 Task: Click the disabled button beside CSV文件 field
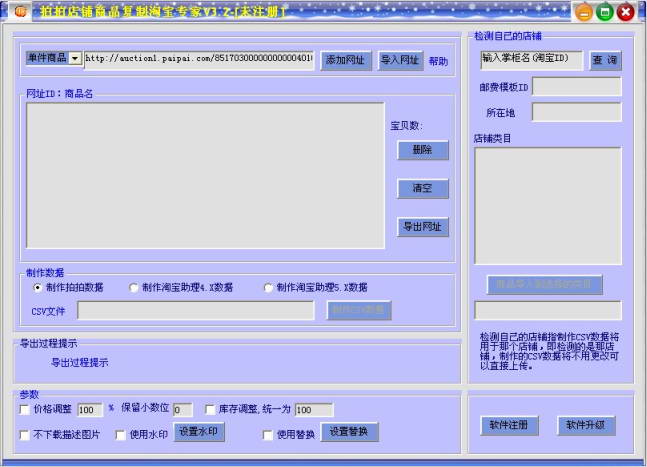pos(359,310)
